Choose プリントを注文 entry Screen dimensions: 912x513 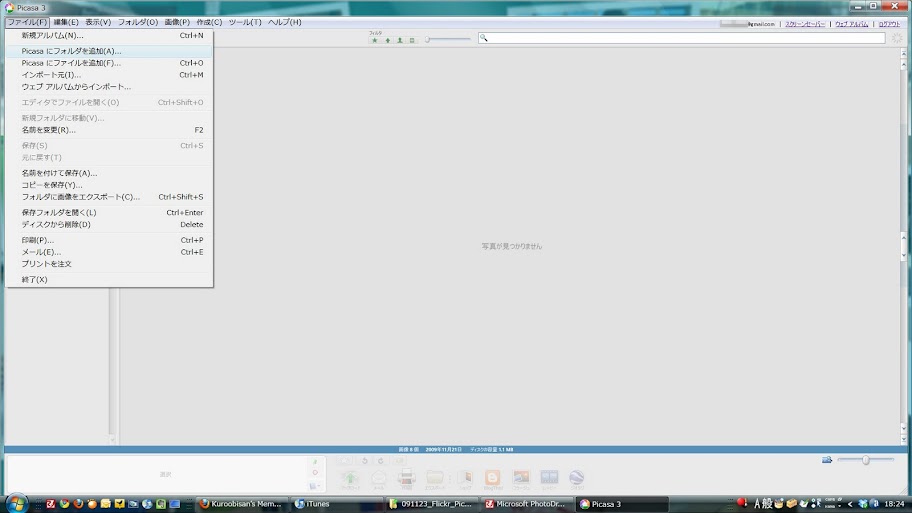point(109,264)
